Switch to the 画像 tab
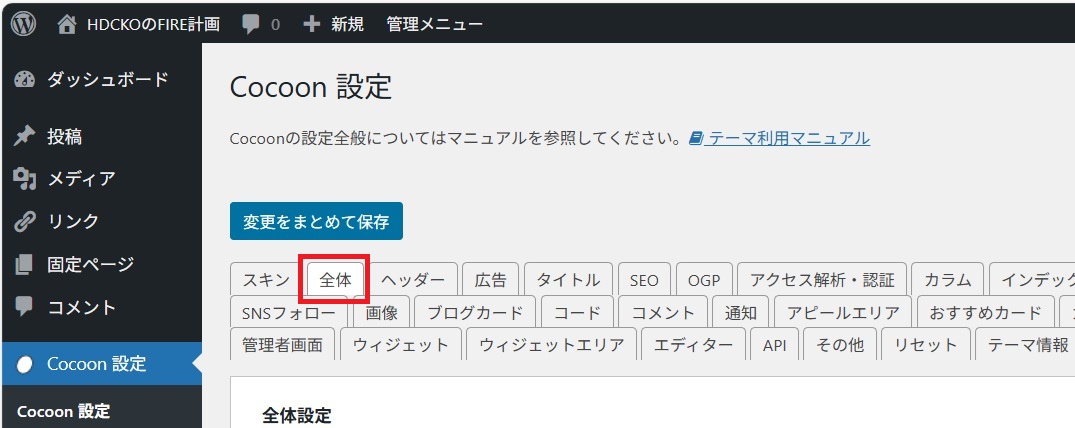 (x=381, y=313)
